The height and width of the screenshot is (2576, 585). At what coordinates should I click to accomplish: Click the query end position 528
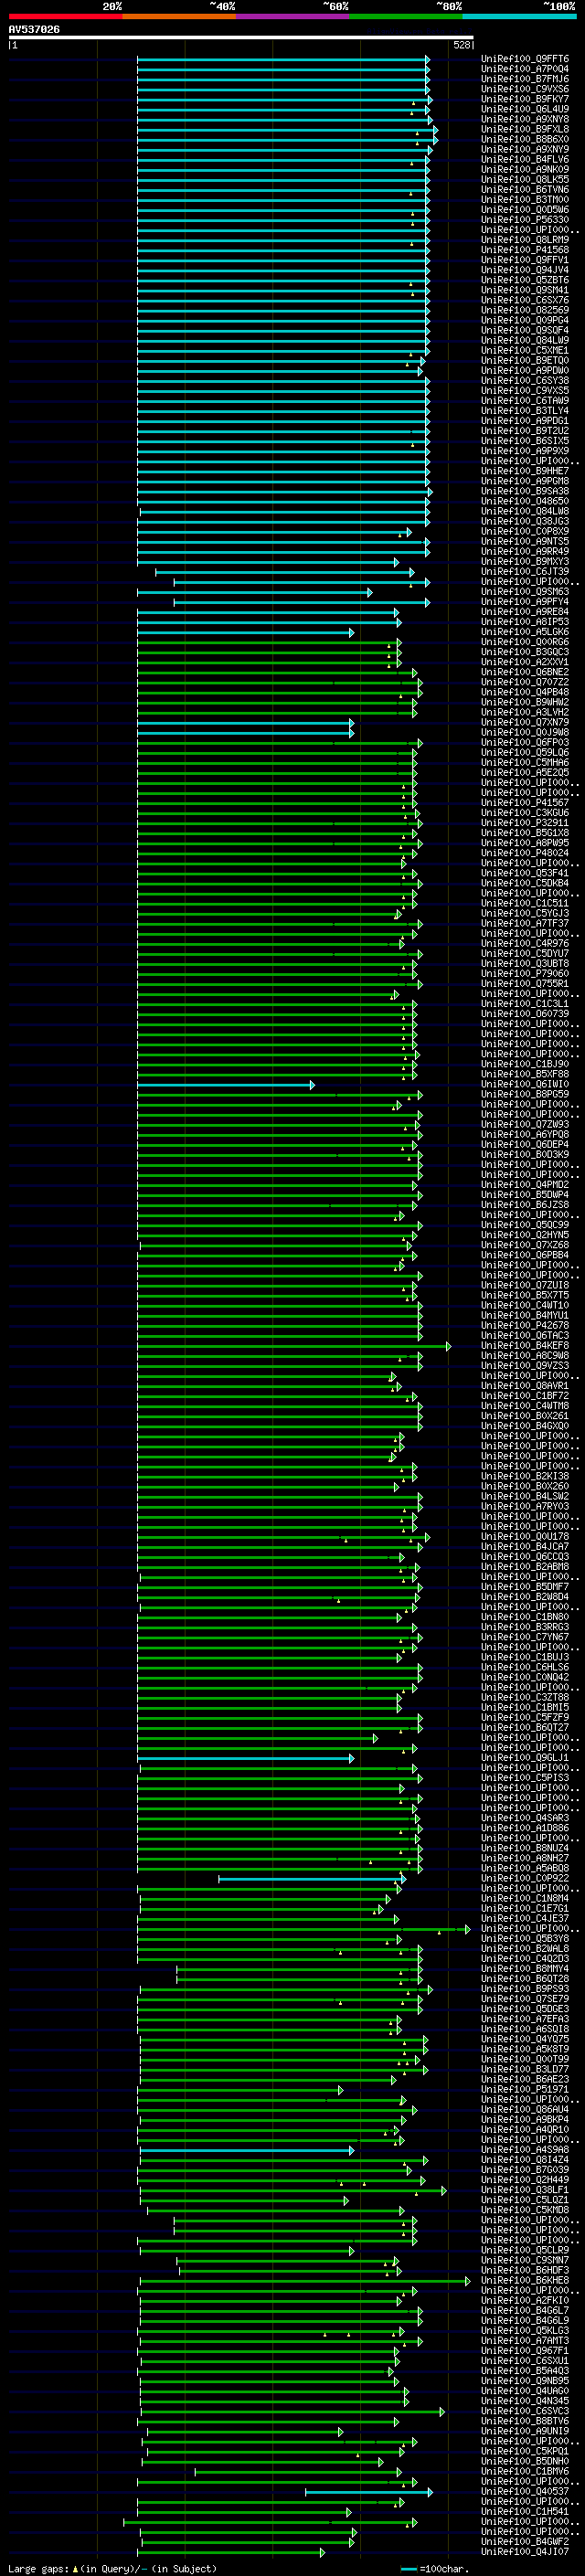coord(462,45)
